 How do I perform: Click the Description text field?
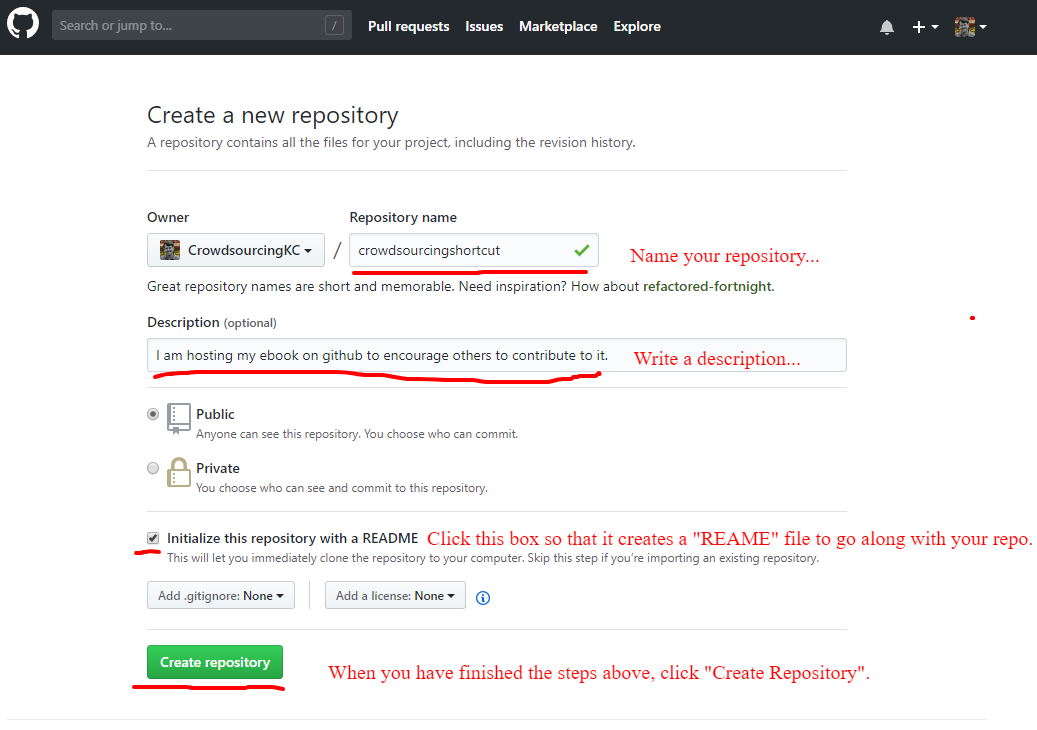[497, 355]
